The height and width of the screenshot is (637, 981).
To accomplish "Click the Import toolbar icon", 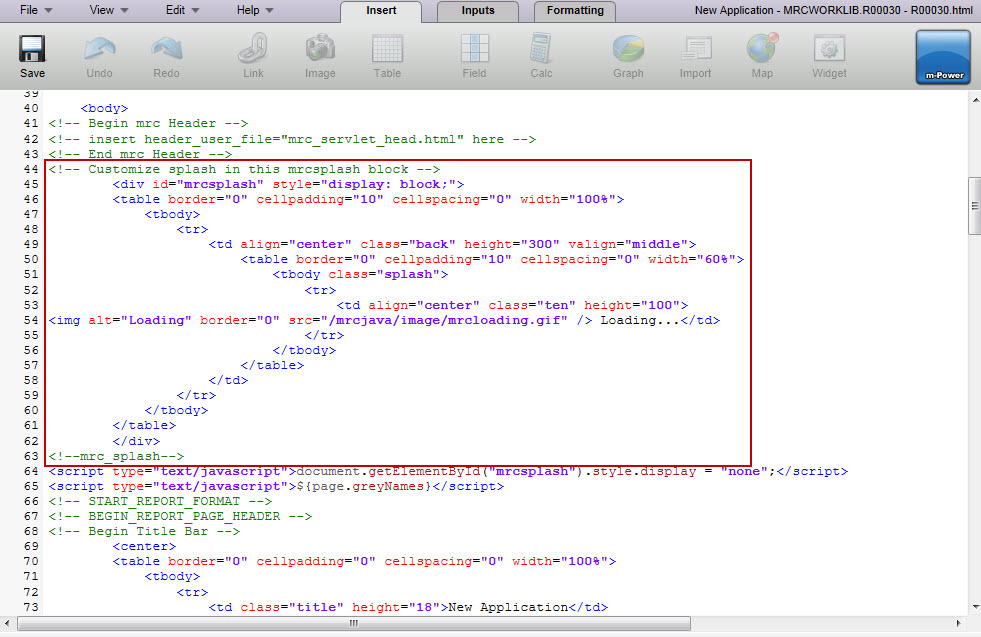I will point(696,49).
